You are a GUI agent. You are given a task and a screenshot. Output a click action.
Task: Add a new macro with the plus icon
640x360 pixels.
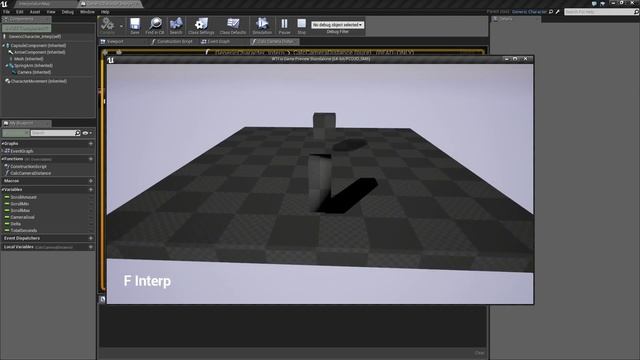(x=91, y=181)
